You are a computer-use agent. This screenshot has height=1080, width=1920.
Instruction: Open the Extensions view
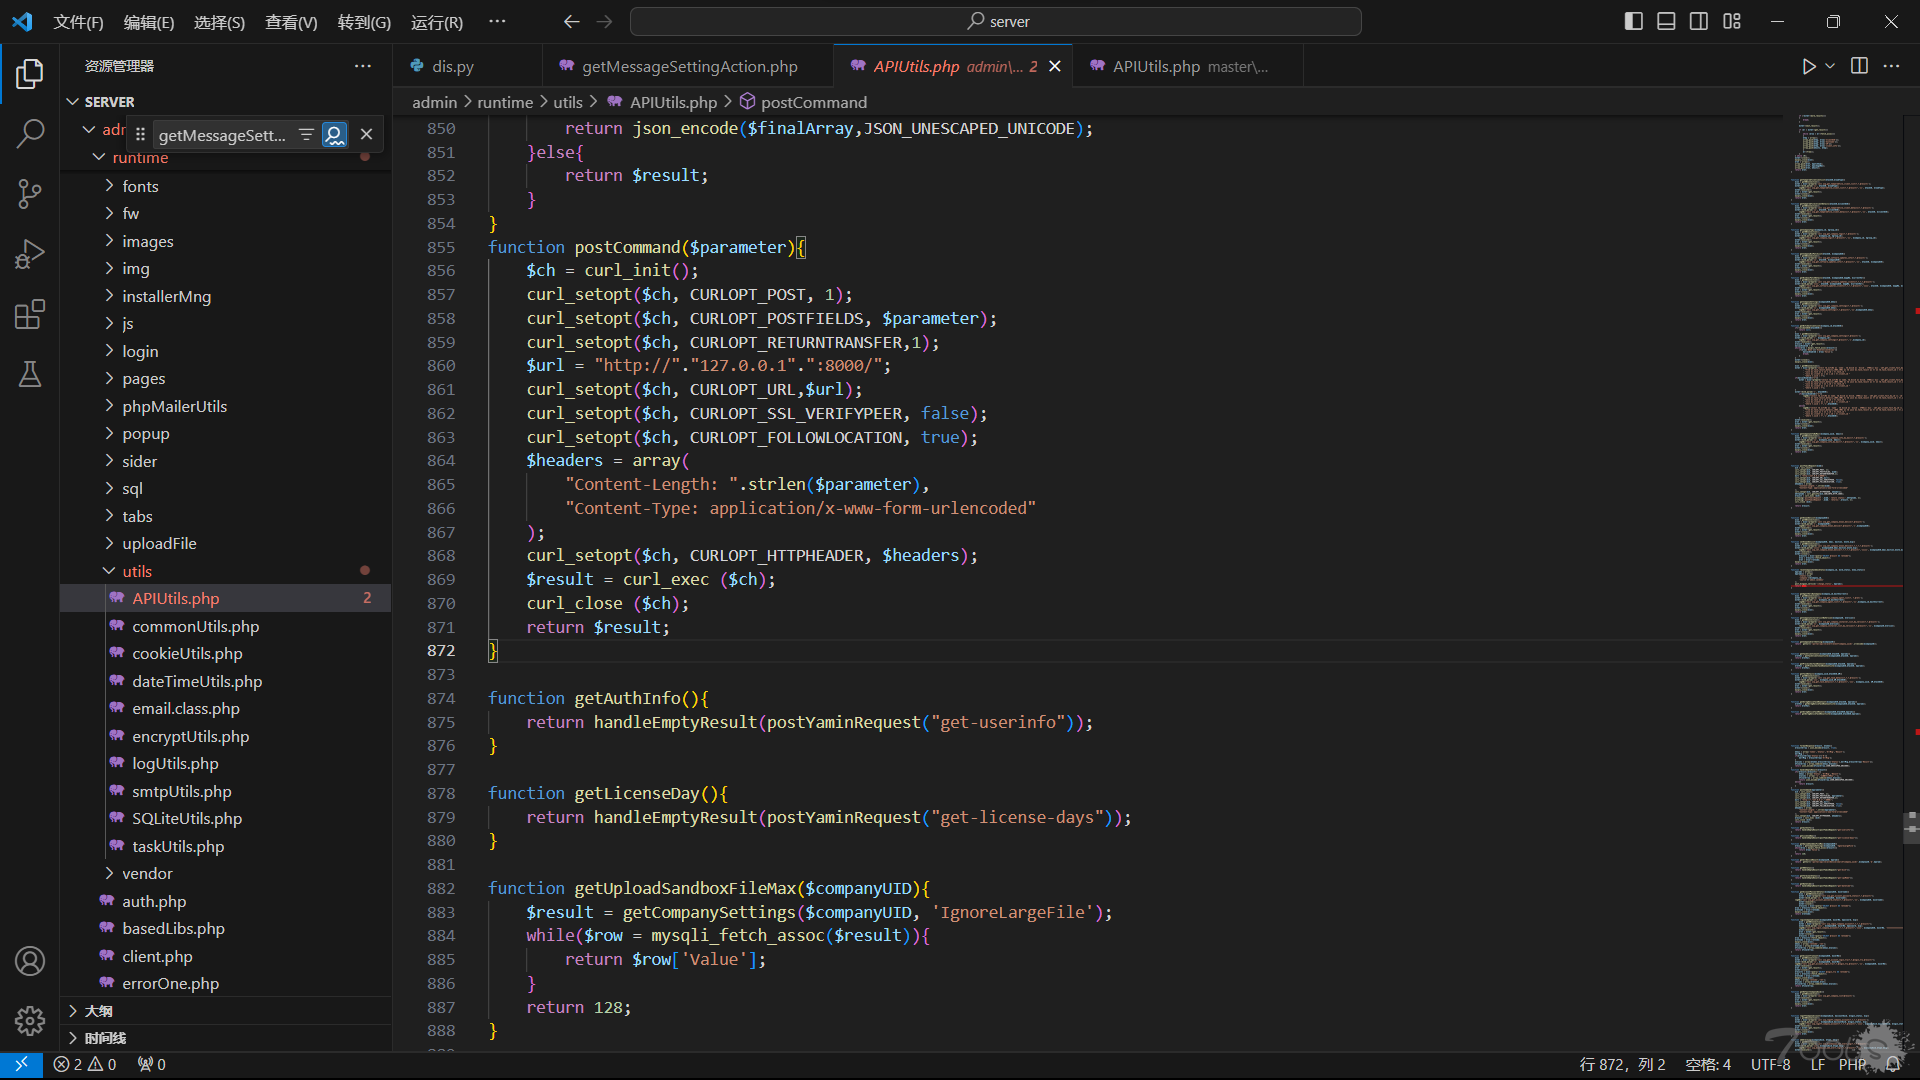(30, 314)
